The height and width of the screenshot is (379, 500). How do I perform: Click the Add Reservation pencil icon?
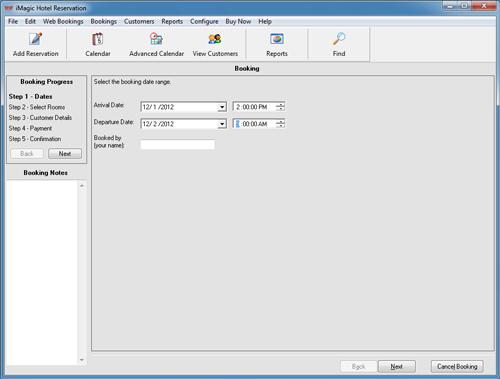click(36, 39)
